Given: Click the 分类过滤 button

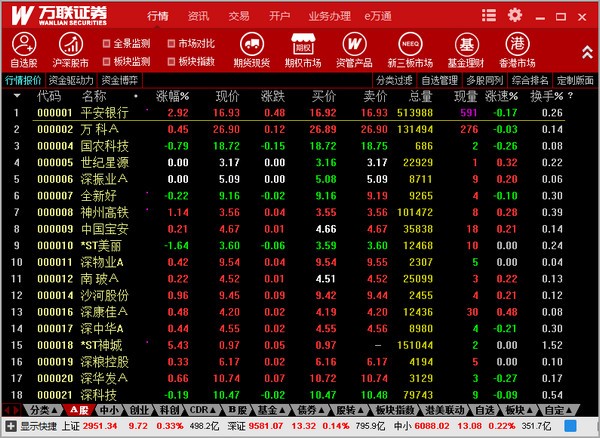Looking at the screenshot, I should point(394,80).
